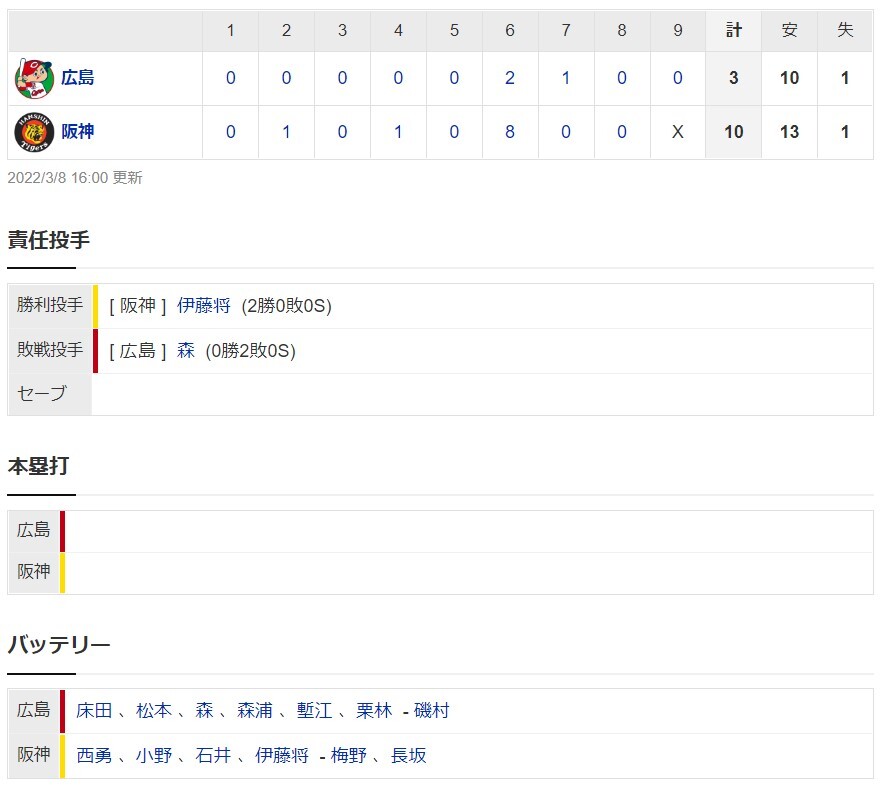Open the 阪神 team link in scoreboard
Screen dimensions: 881x797
(x=78, y=132)
